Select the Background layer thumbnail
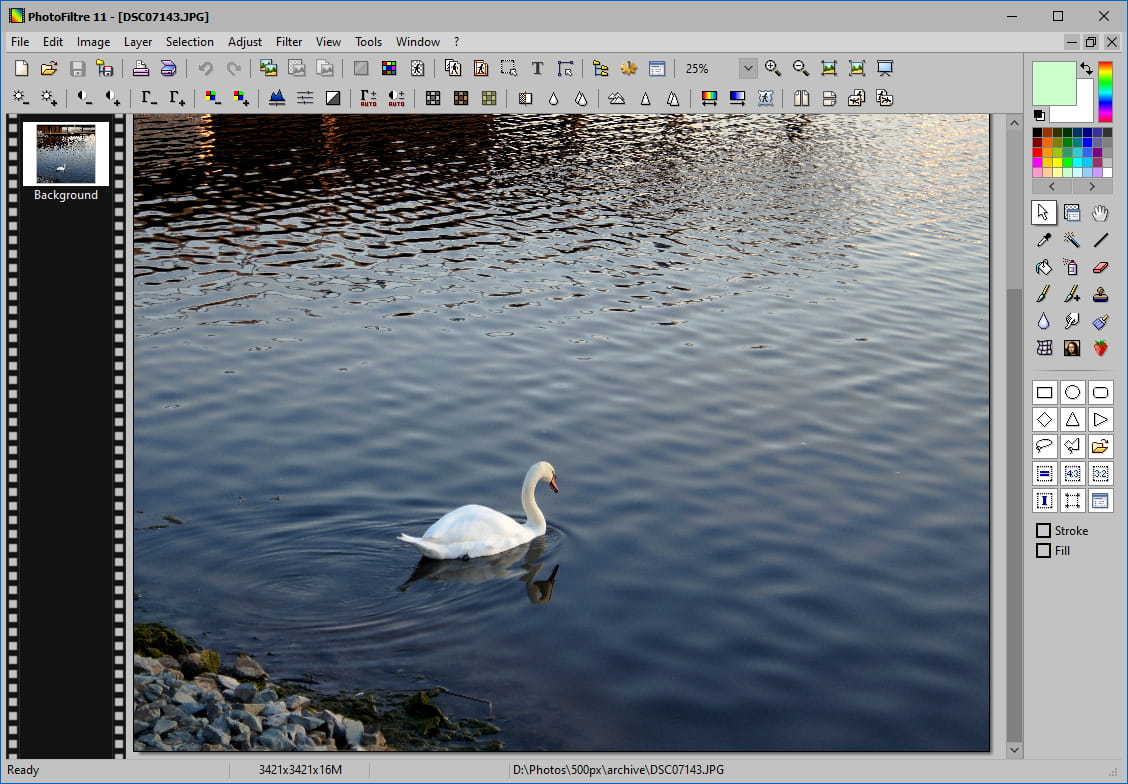This screenshot has height=784, width=1128. click(x=65, y=154)
